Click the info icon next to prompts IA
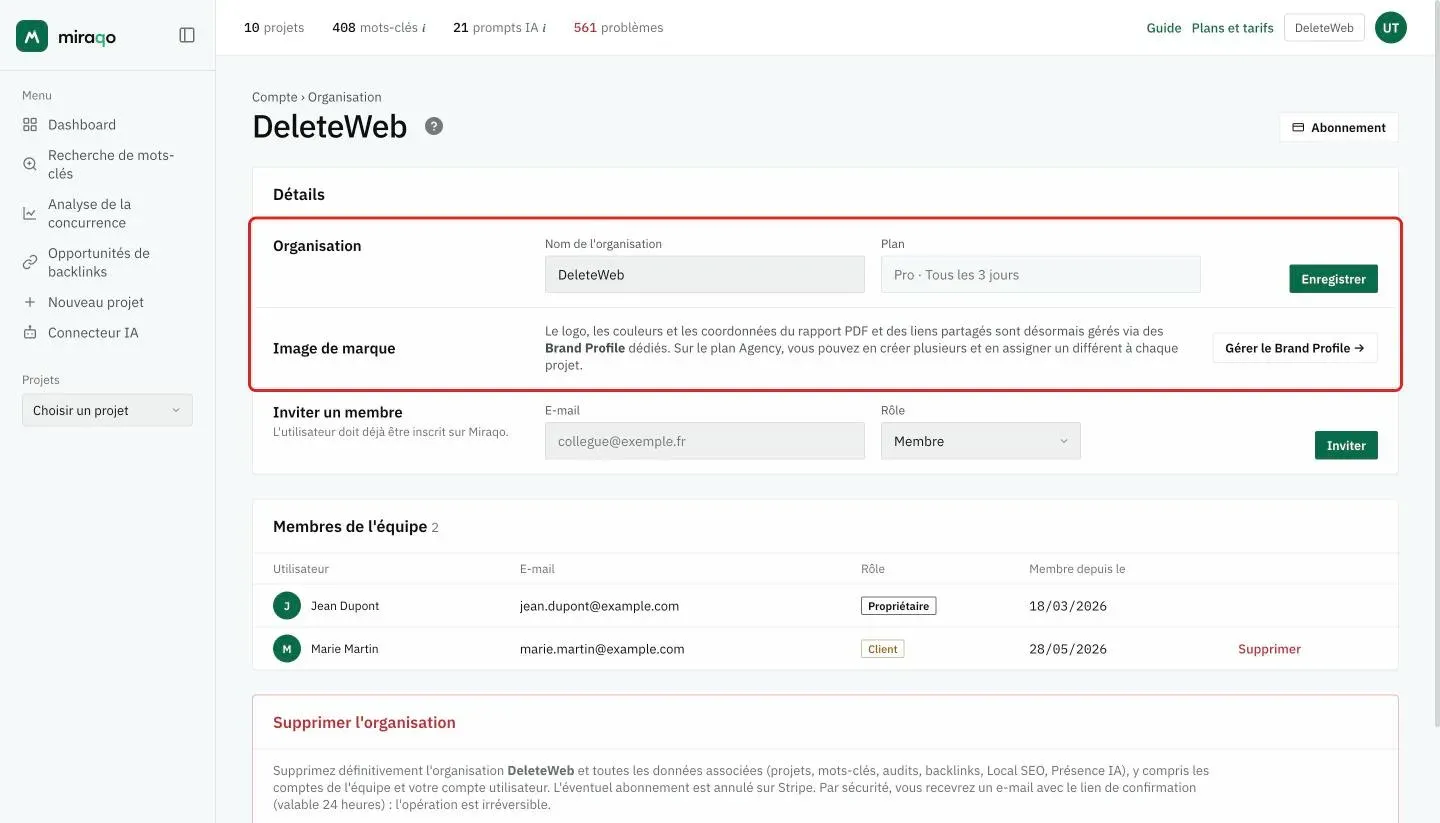 (544, 28)
